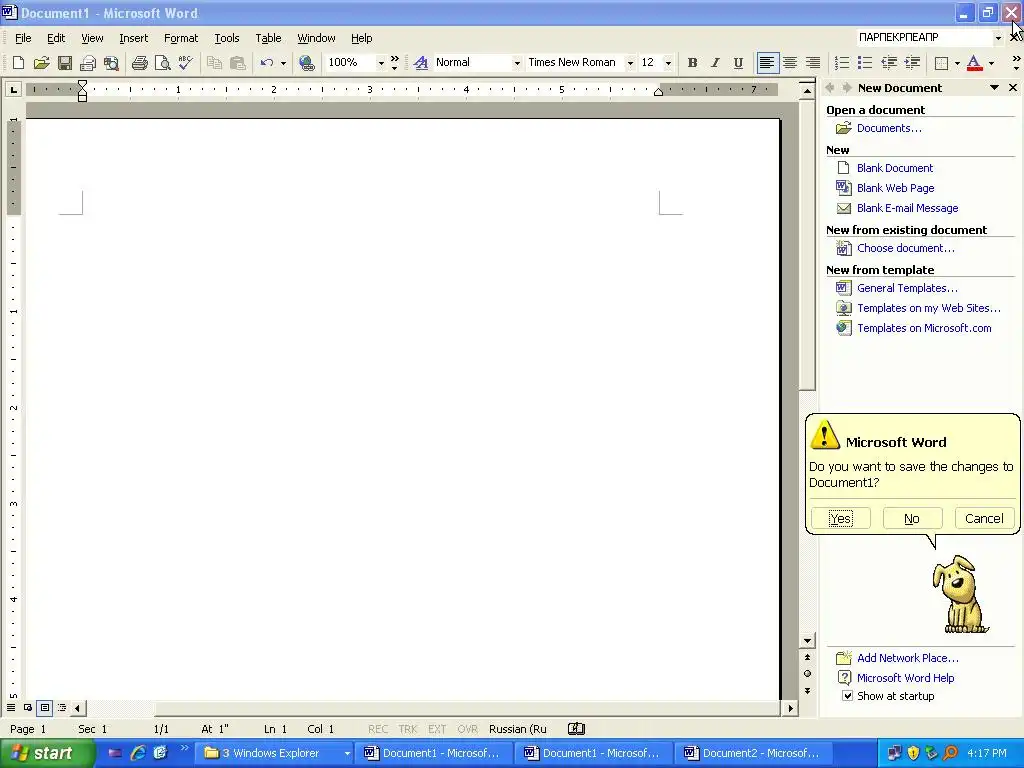Image resolution: width=1024 pixels, height=768 pixels.
Task: Switch to Print Layout View button
Action: (44, 707)
